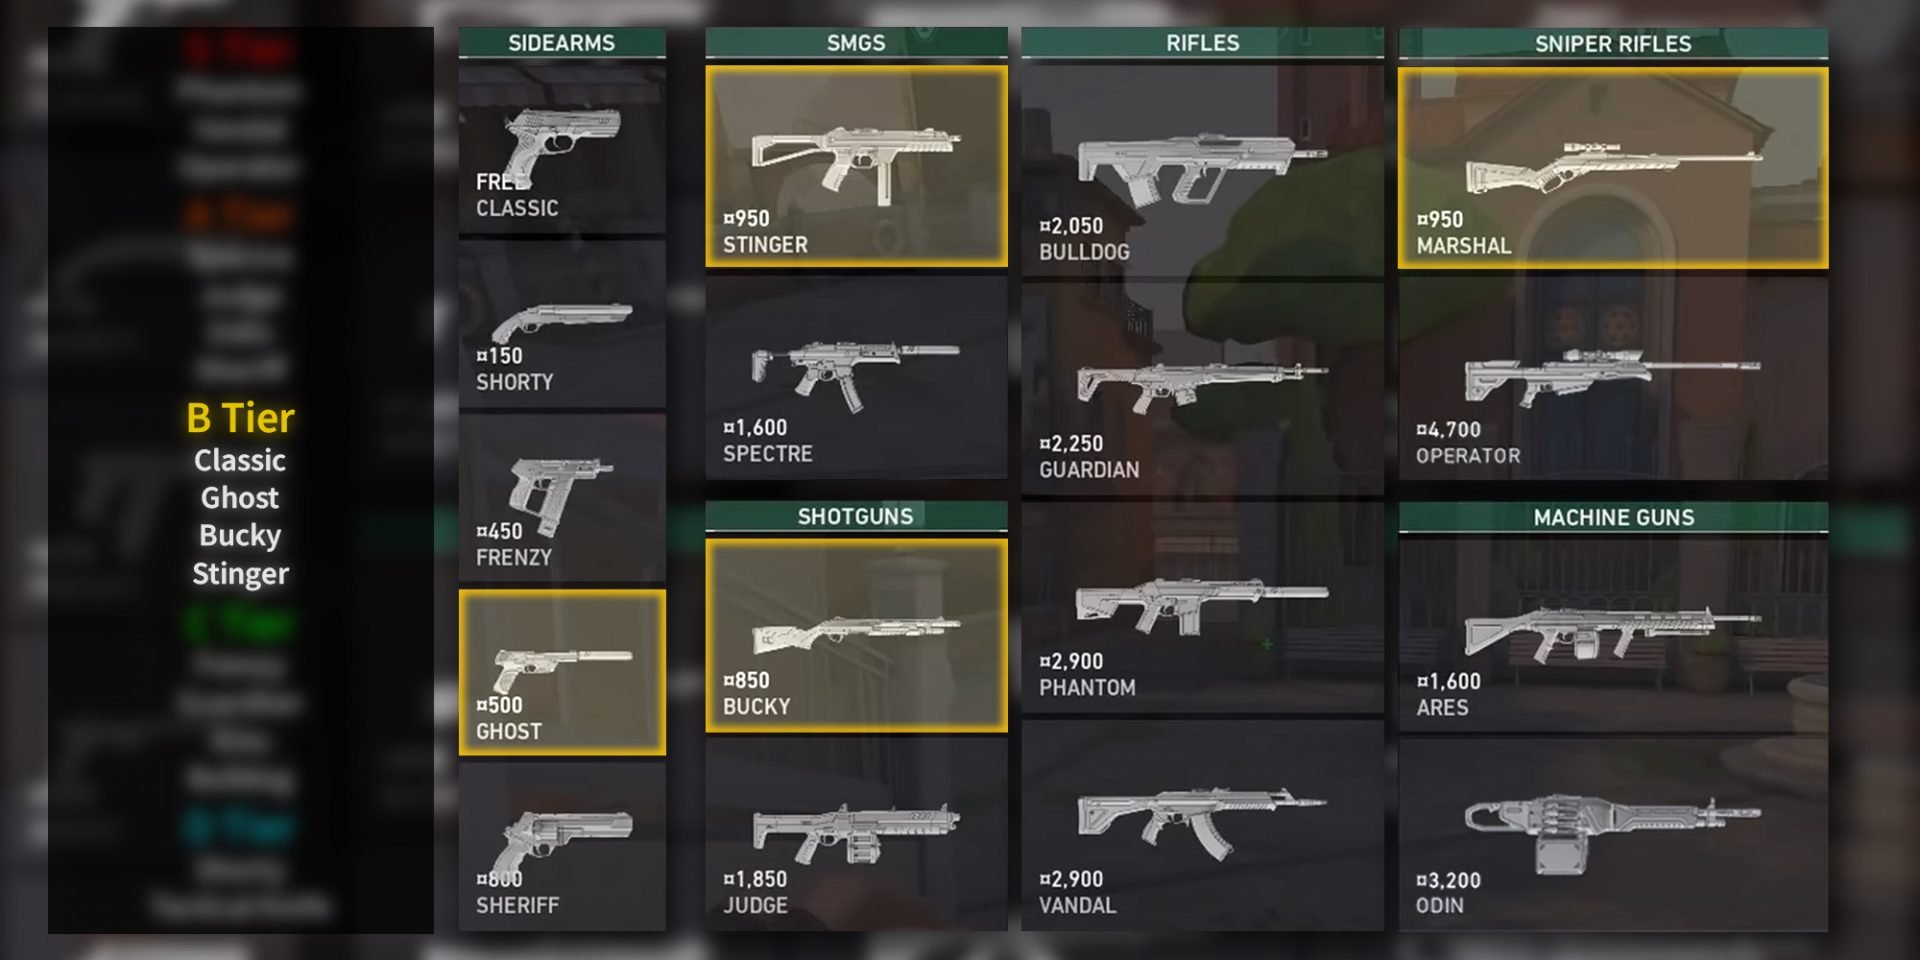Click the Sniper Rifles category header
Image resolution: width=1920 pixels, height=960 pixels.
(1613, 43)
